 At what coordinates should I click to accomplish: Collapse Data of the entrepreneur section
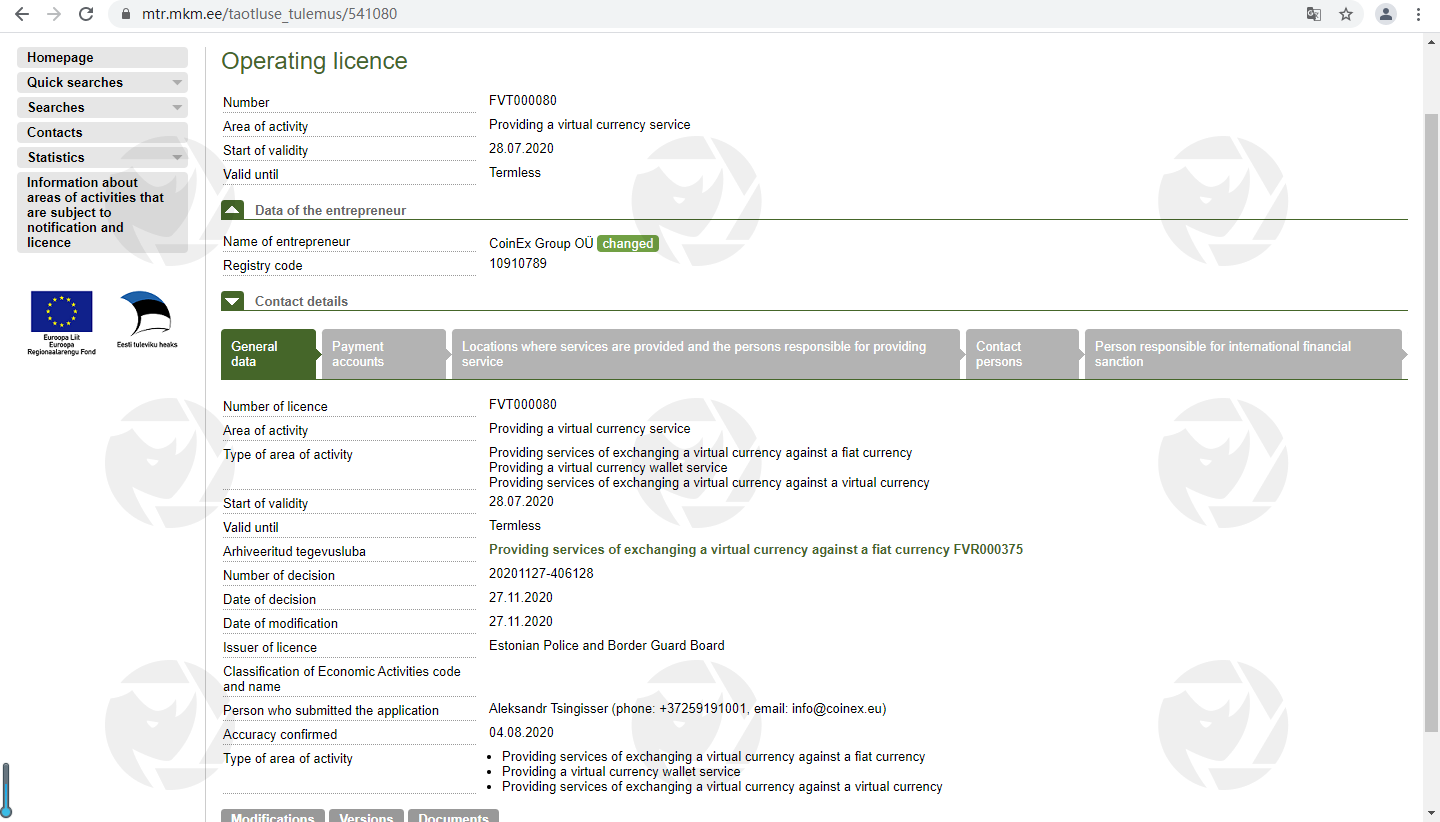232,210
